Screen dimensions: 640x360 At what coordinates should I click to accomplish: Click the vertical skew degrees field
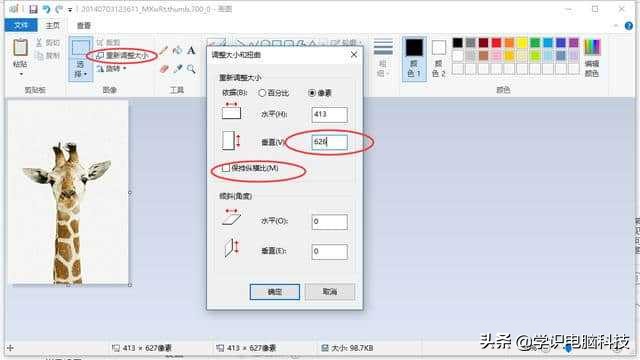click(329, 251)
